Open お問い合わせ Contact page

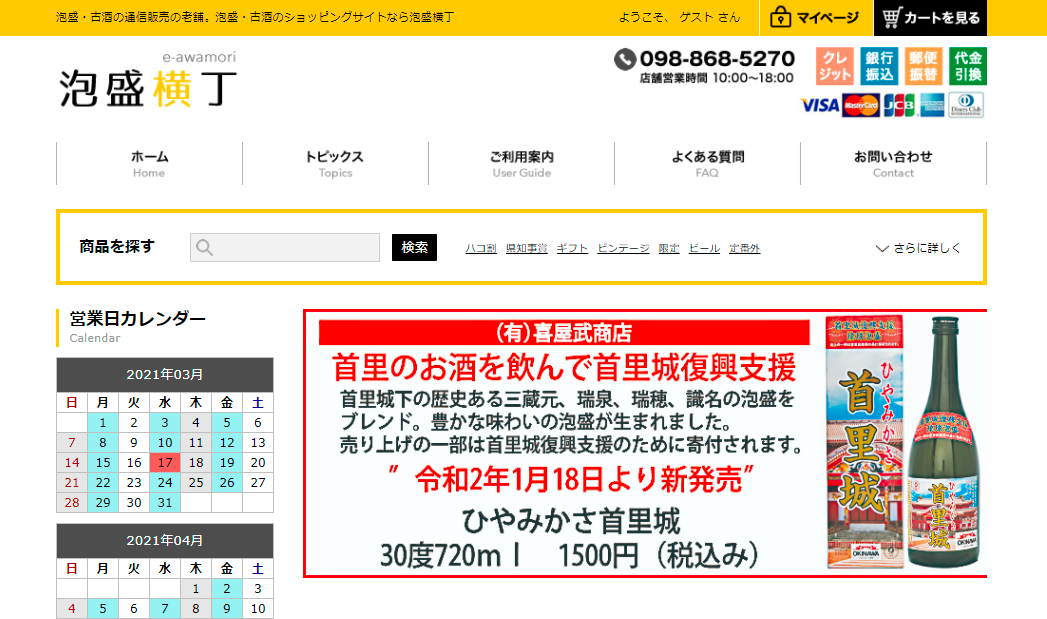(893, 164)
